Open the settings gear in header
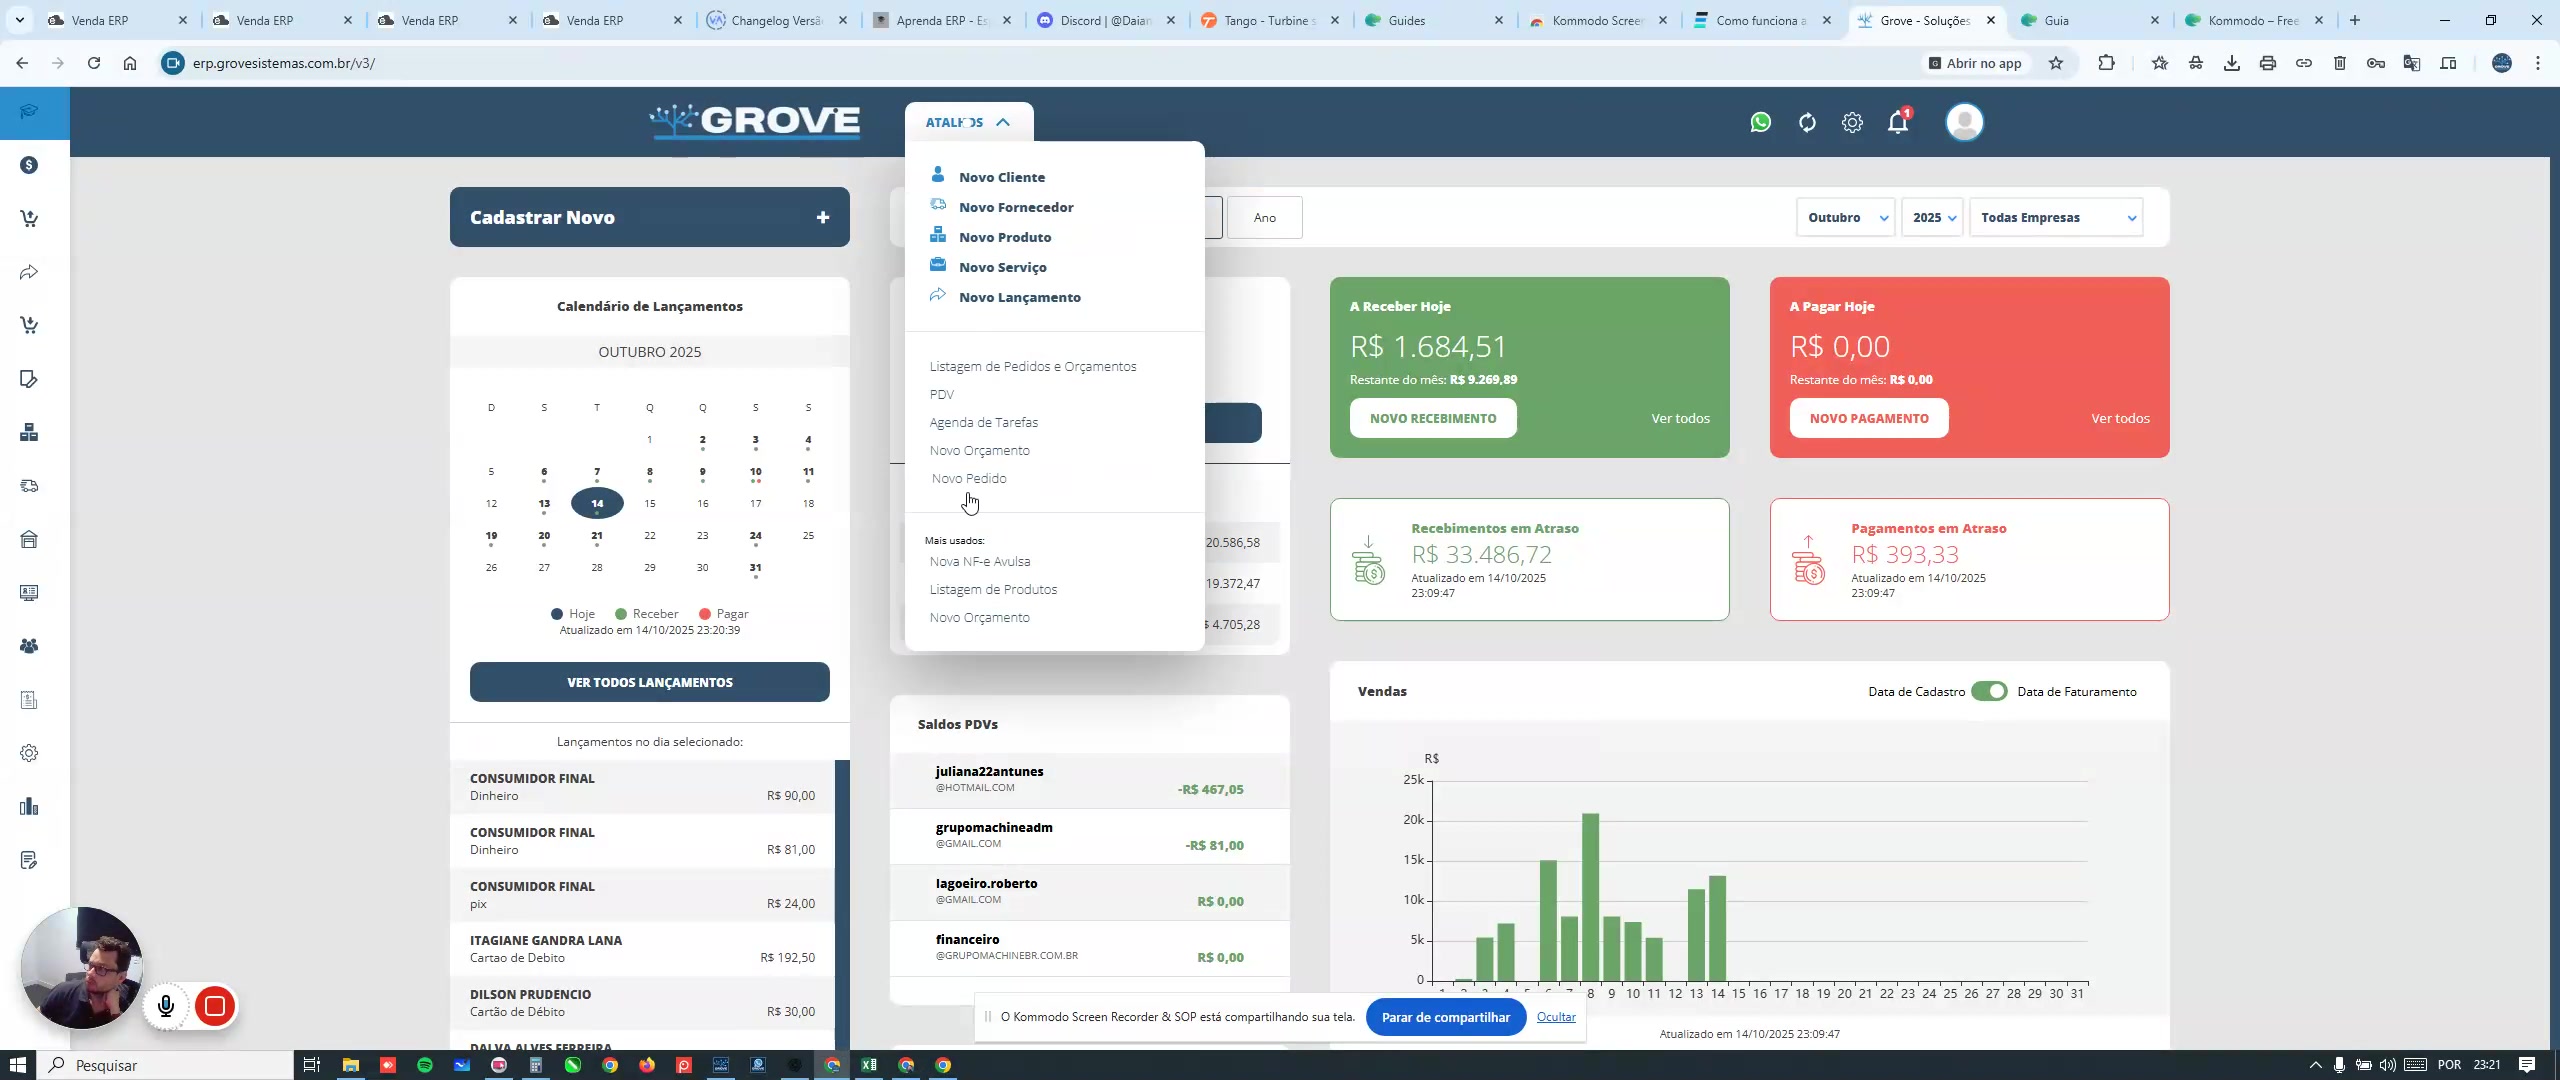Viewport: 2560px width, 1080px height. pyautogui.click(x=1852, y=122)
